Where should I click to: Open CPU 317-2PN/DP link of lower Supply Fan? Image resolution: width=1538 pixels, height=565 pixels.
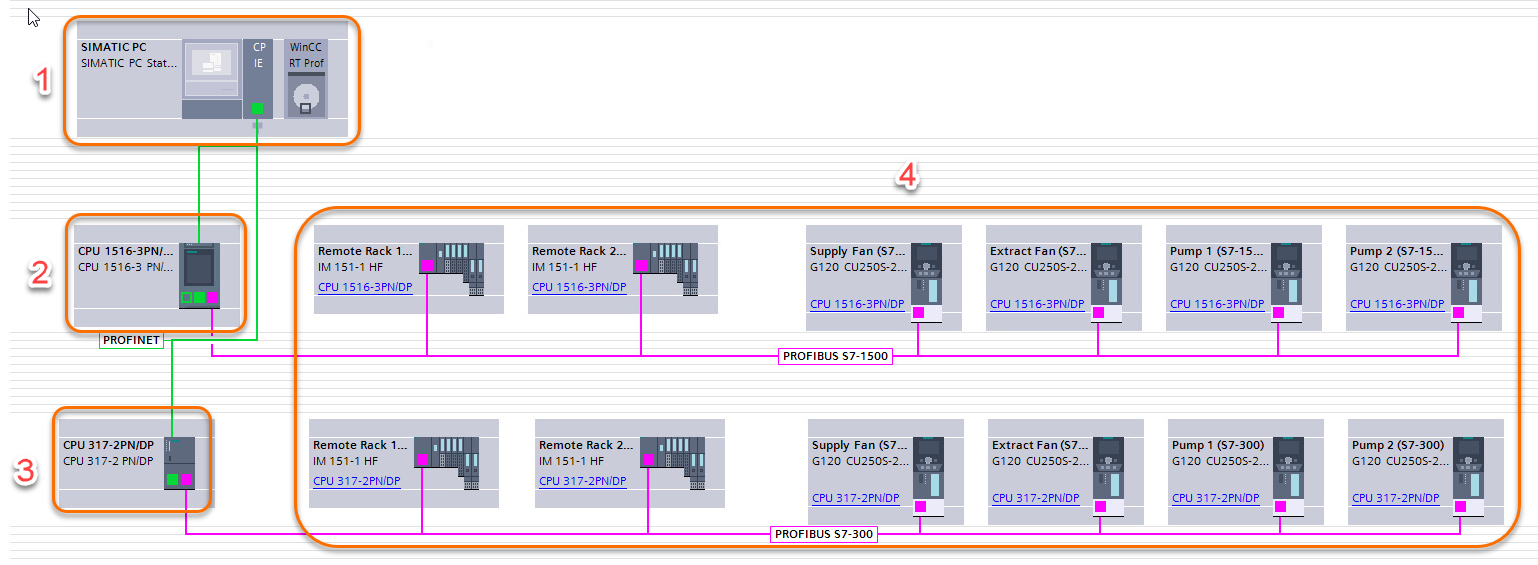tap(856, 498)
